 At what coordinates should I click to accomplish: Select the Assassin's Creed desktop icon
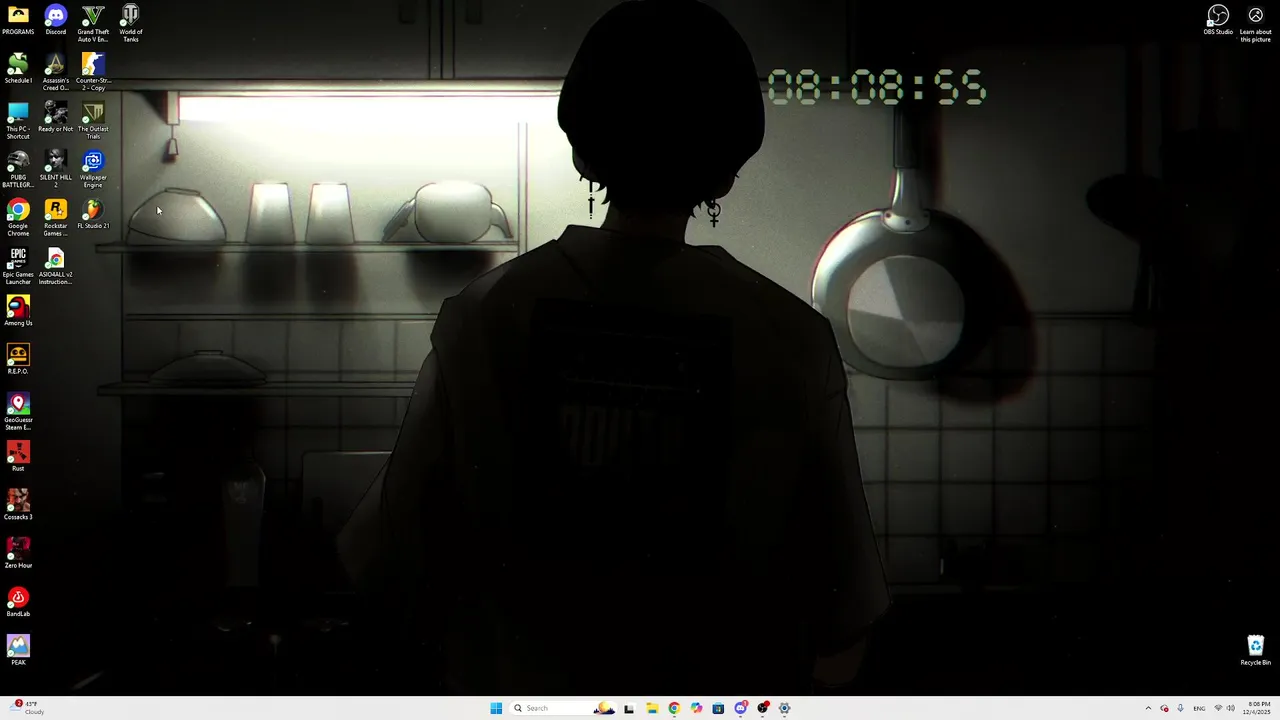click(56, 72)
